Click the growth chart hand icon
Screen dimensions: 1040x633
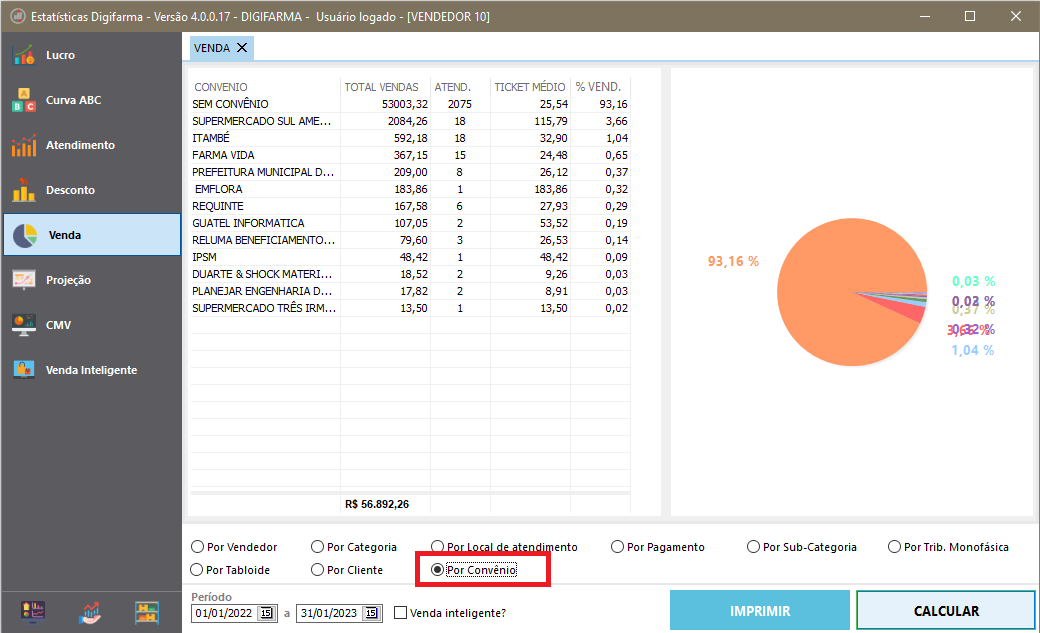click(x=91, y=612)
